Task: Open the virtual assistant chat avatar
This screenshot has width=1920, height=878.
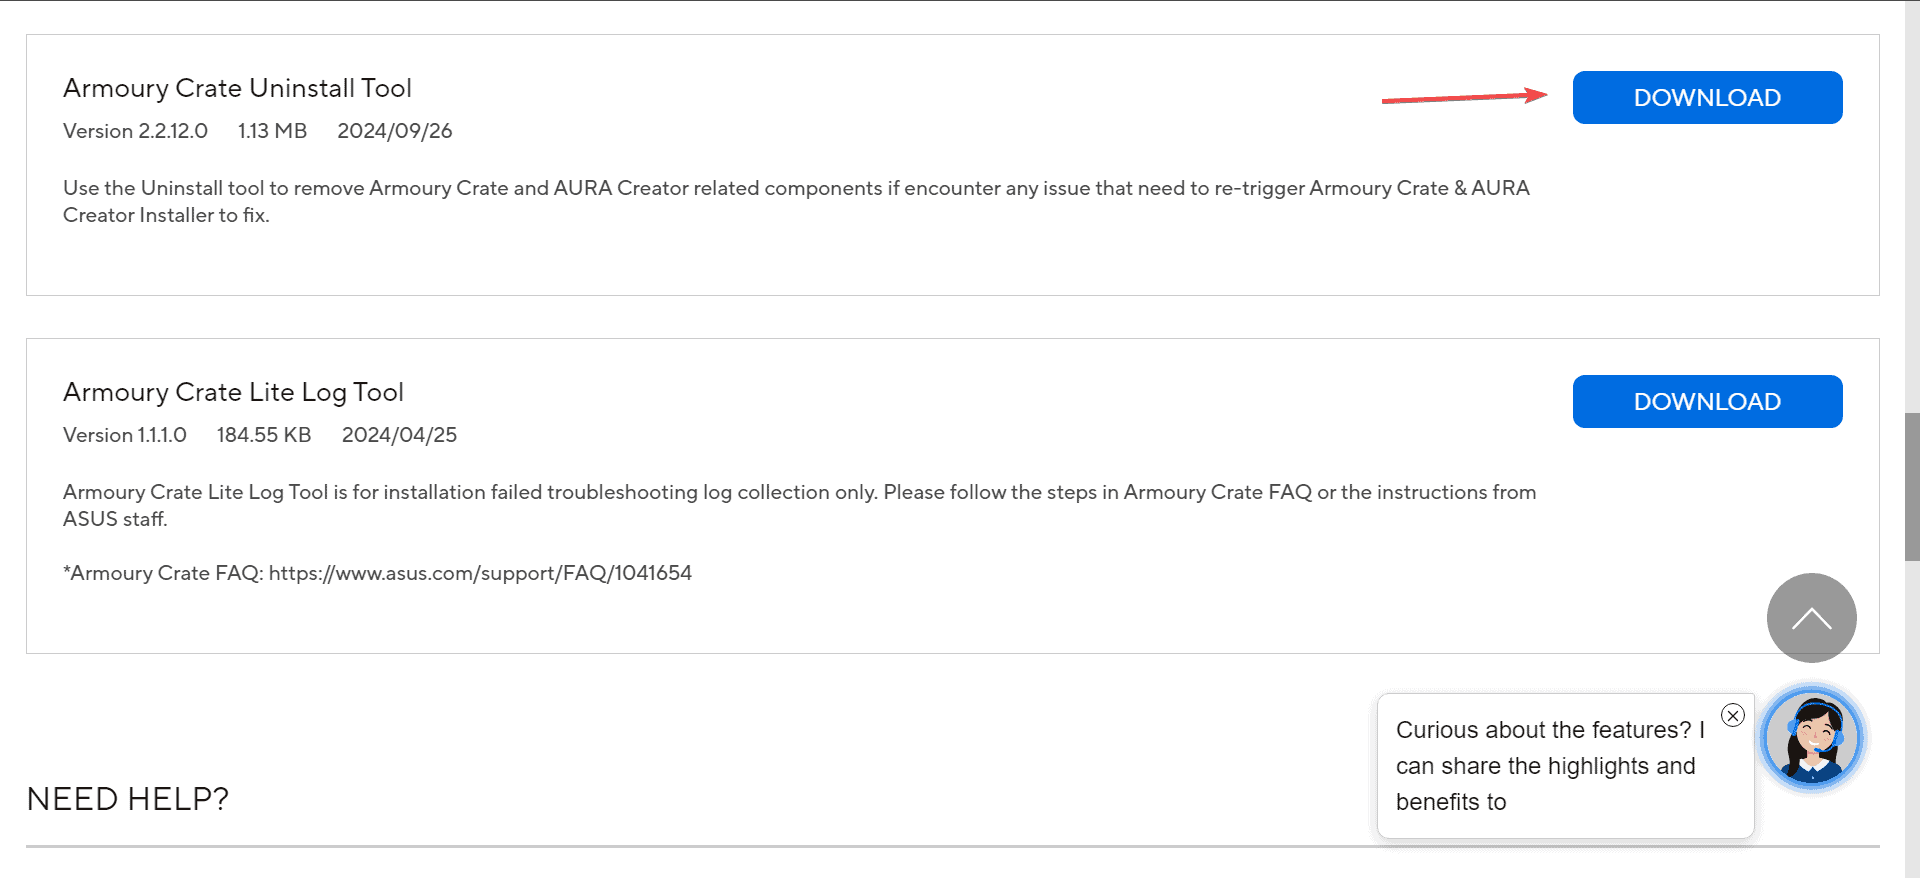Action: 1811,740
